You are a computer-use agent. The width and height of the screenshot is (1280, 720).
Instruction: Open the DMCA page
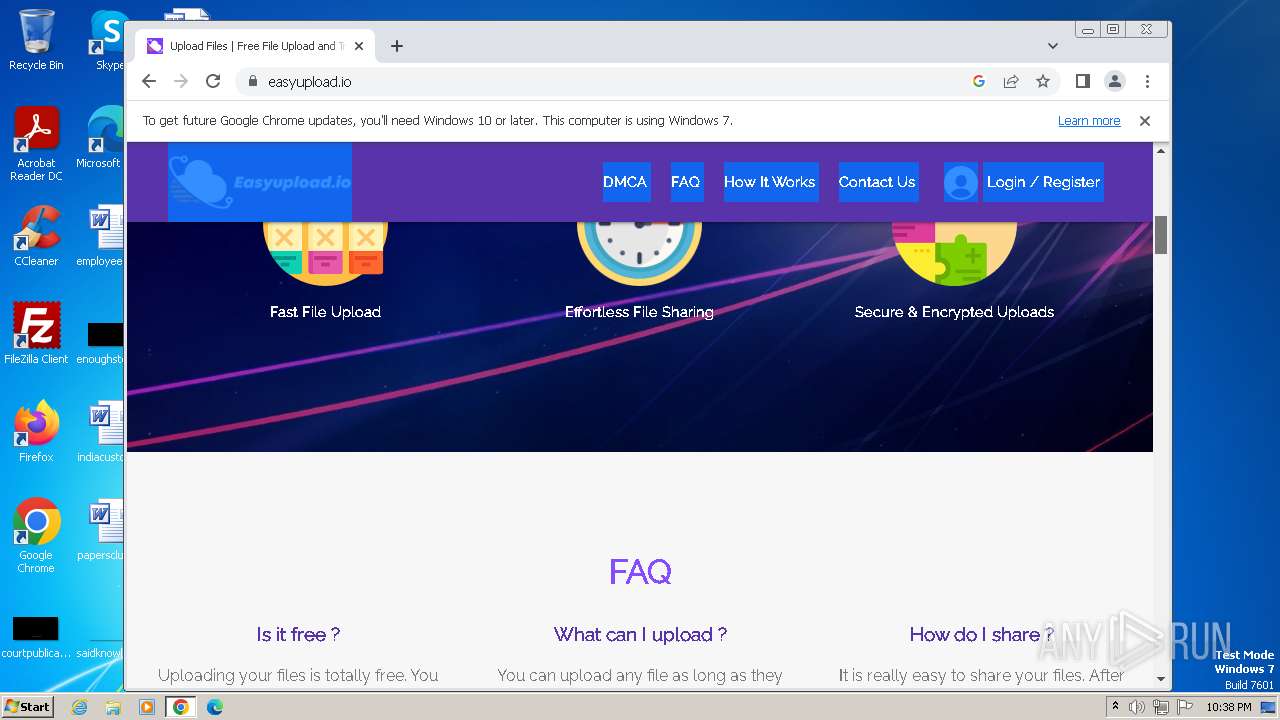[625, 182]
